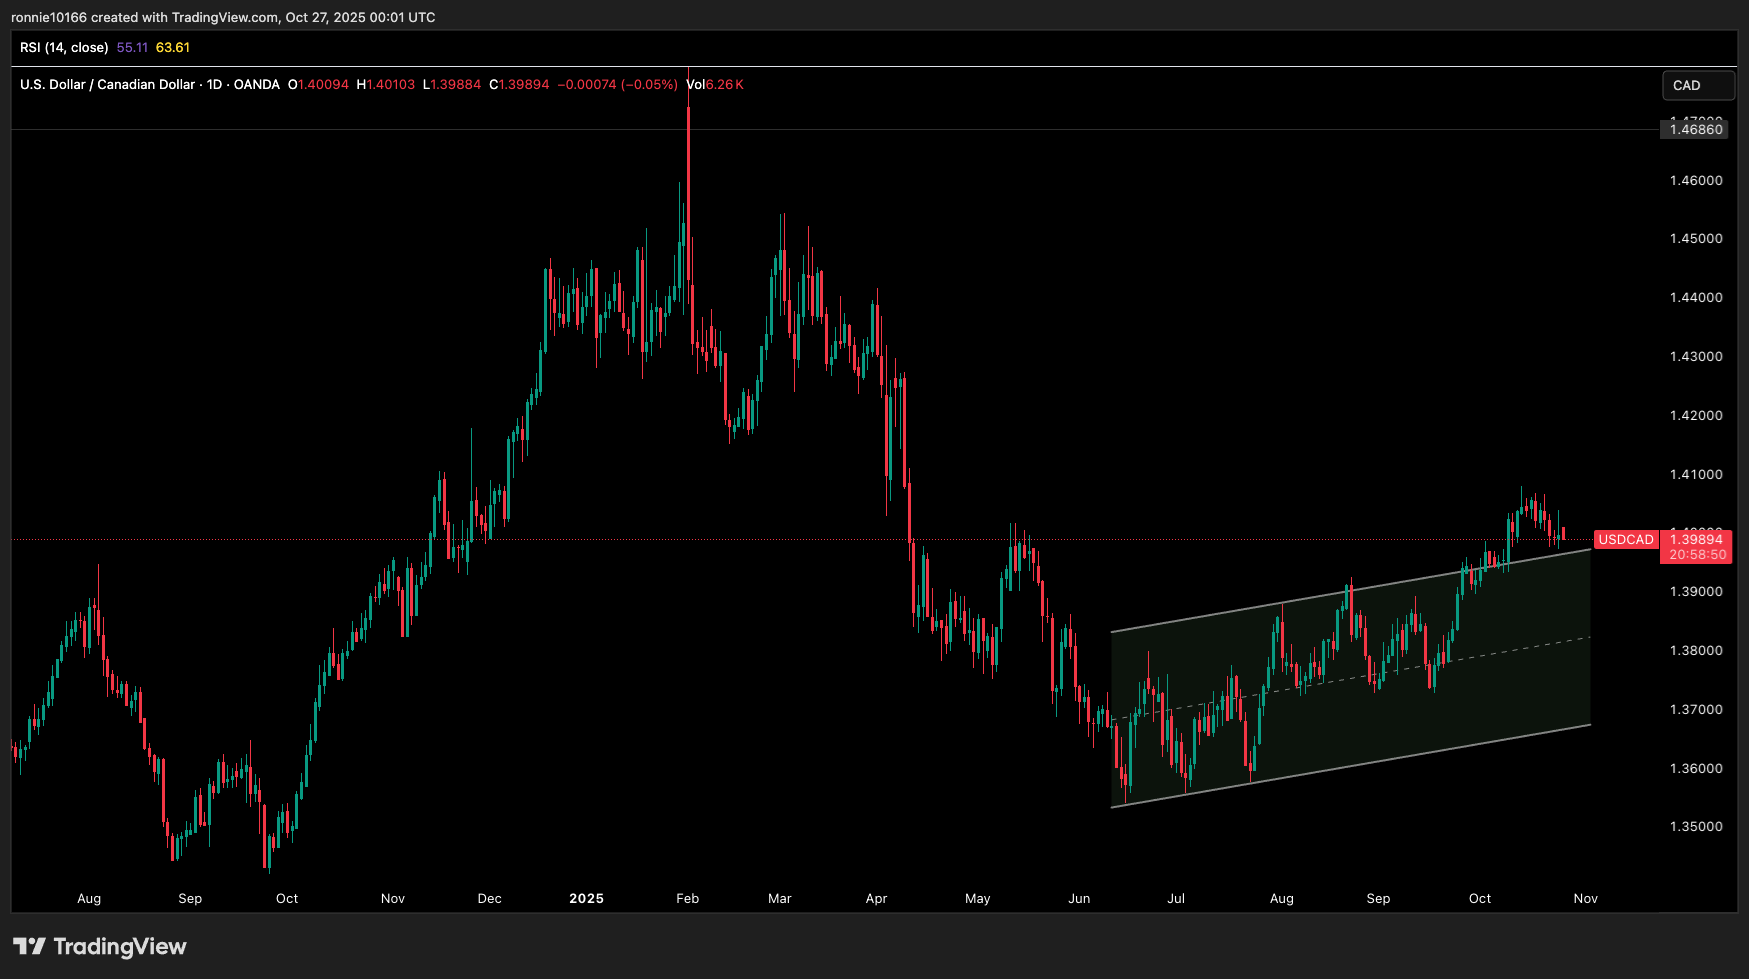Click the countdown timer under the USDCAD label
The image size is (1749, 979).
pyautogui.click(x=1695, y=553)
